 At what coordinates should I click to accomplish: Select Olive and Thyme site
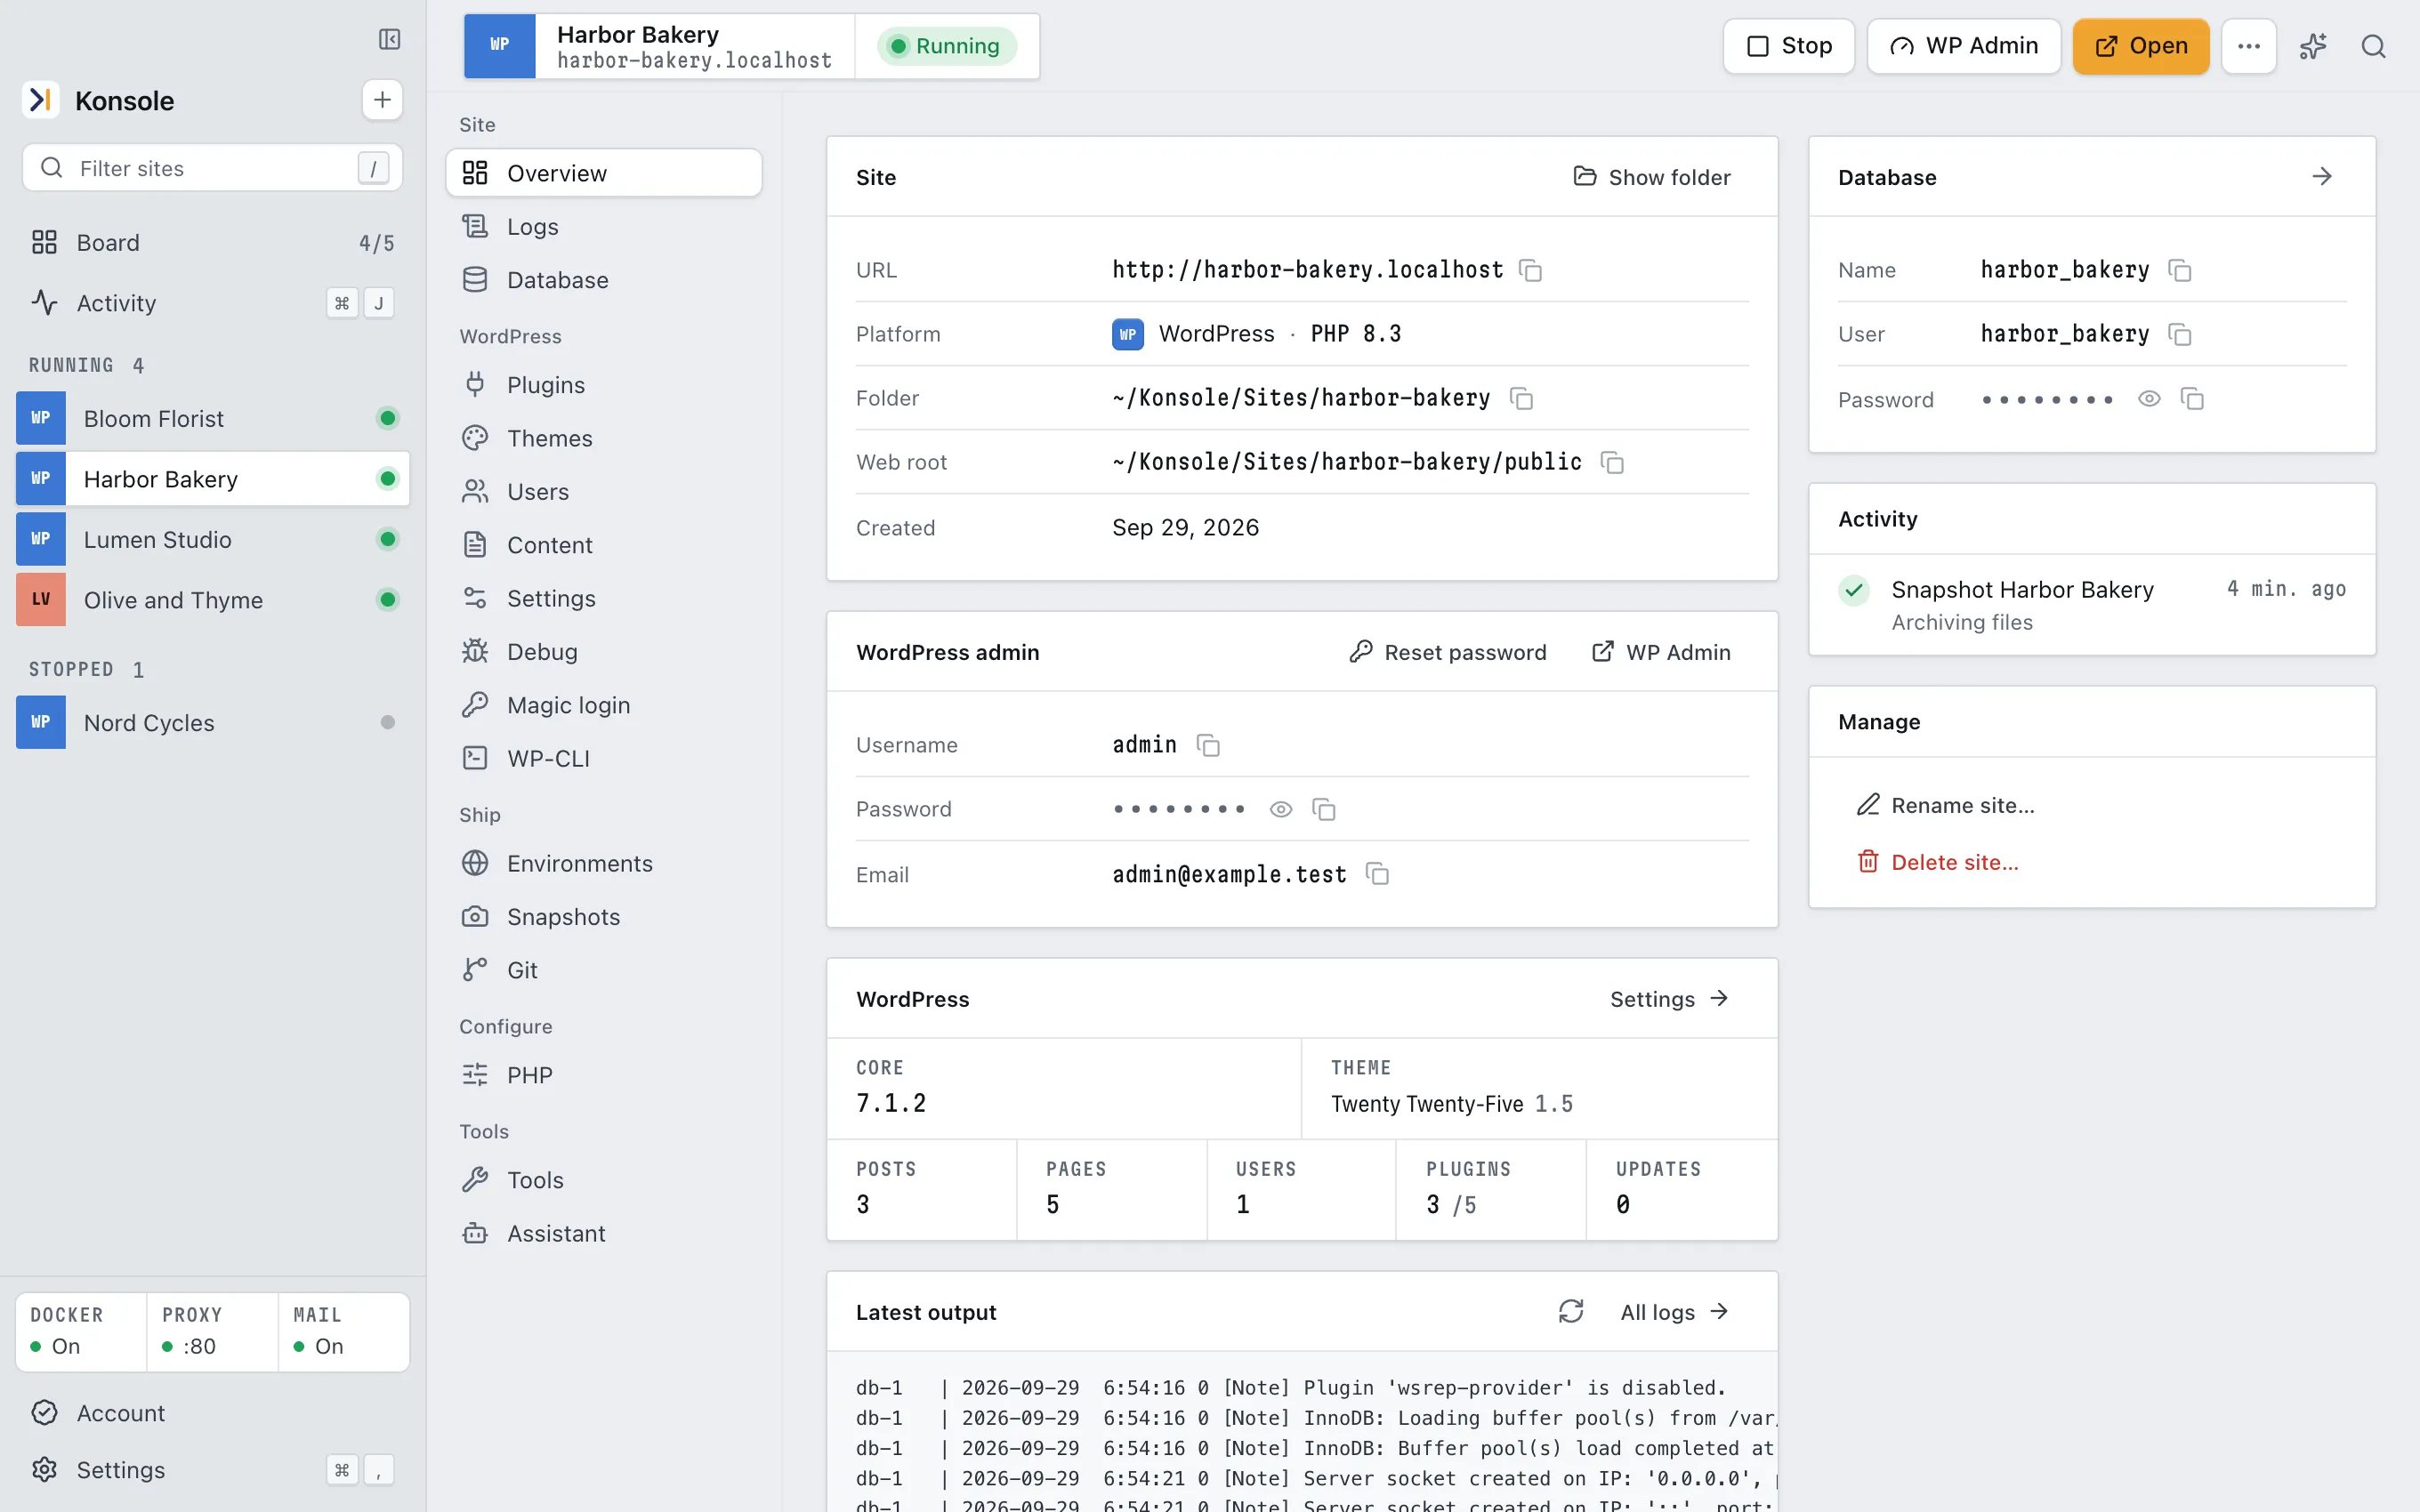pyautogui.click(x=212, y=600)
